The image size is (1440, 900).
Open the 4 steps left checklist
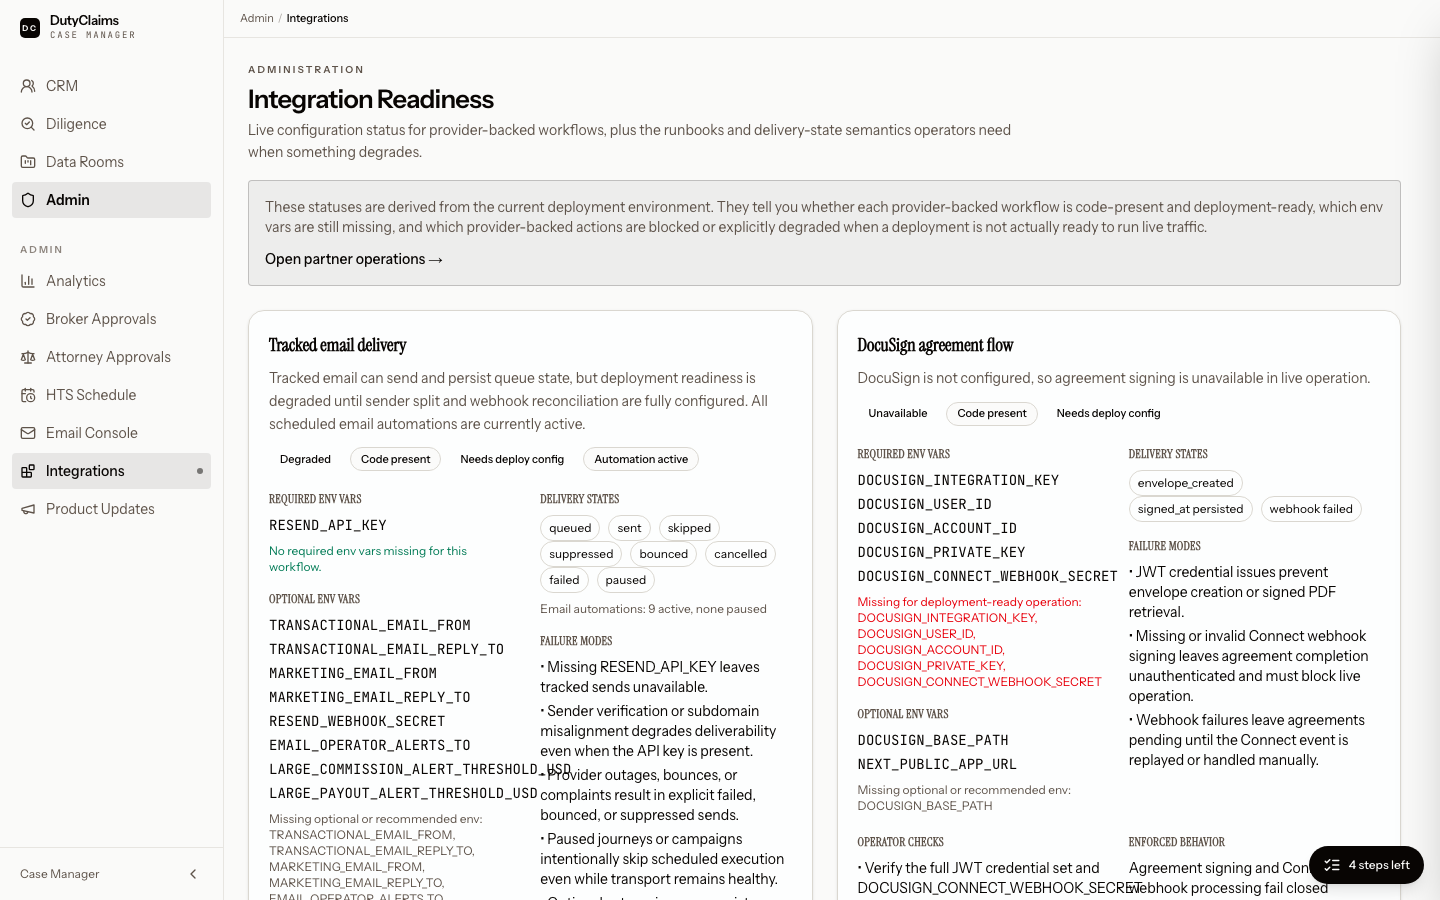point(1366,865)
